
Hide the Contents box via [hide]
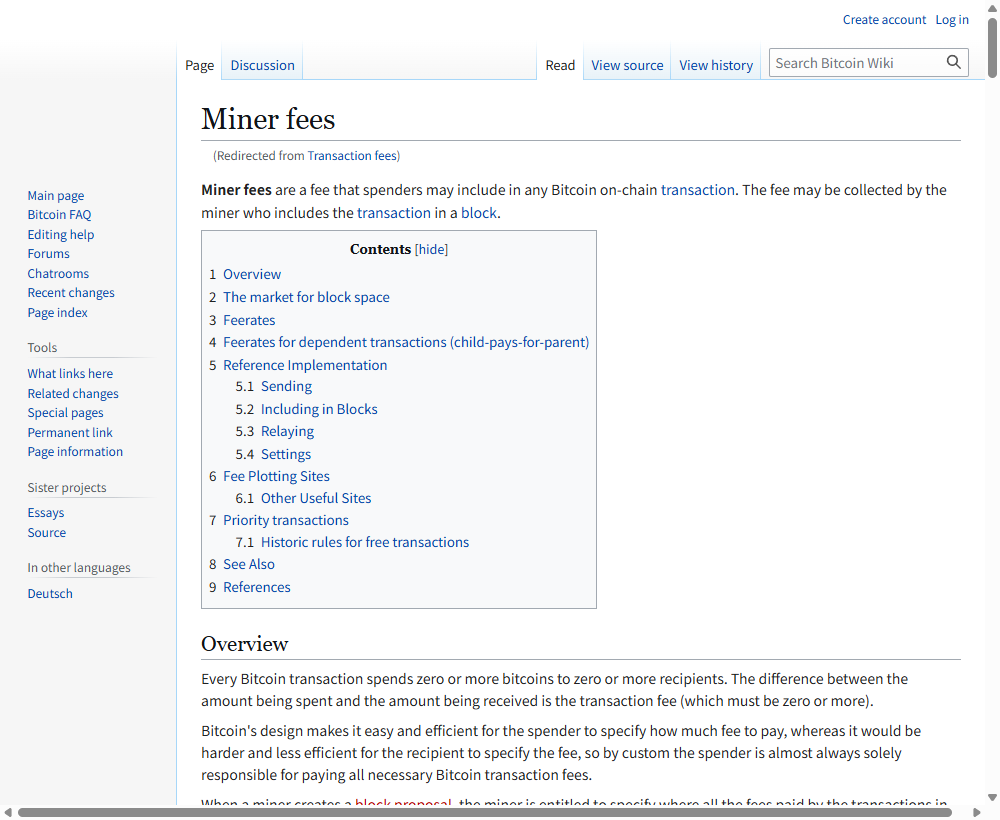coord(431,249)
